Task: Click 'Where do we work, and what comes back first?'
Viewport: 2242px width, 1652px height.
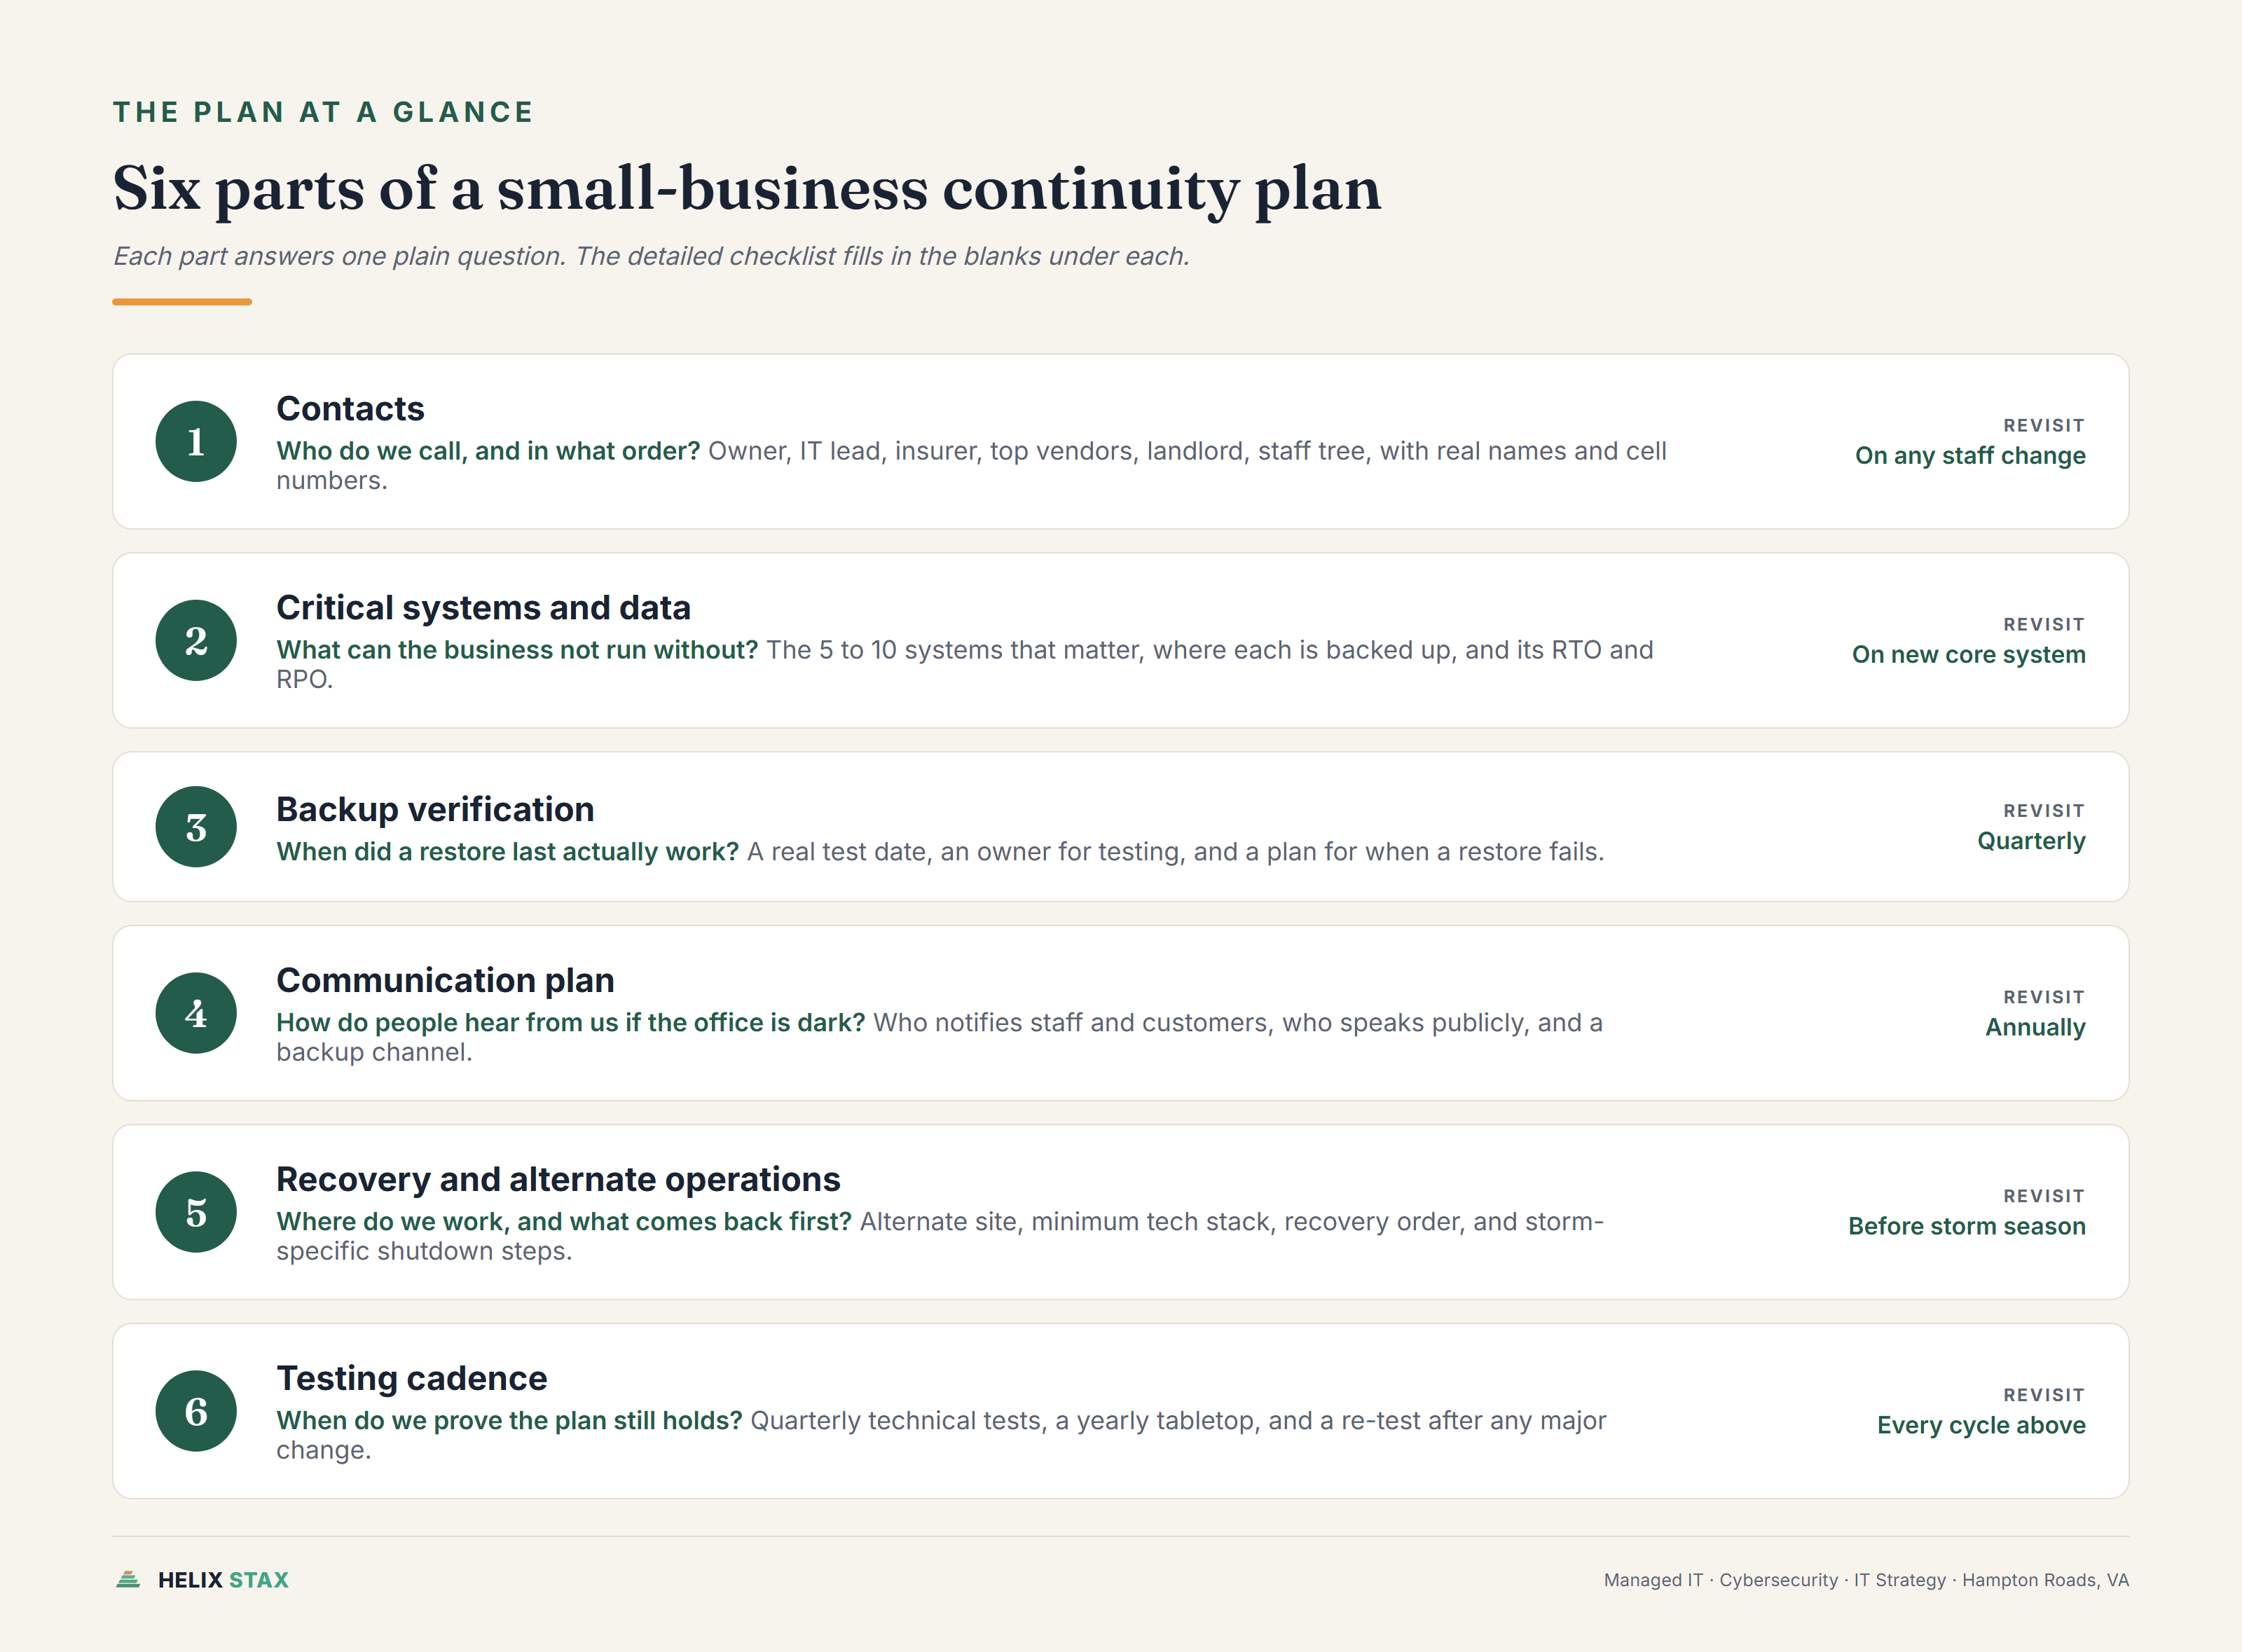Action: [x=564, y=1222]
